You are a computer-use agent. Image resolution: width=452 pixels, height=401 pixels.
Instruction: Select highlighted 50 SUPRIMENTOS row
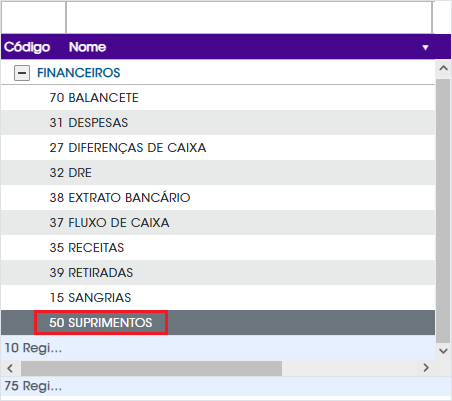(x=218, y=323)
